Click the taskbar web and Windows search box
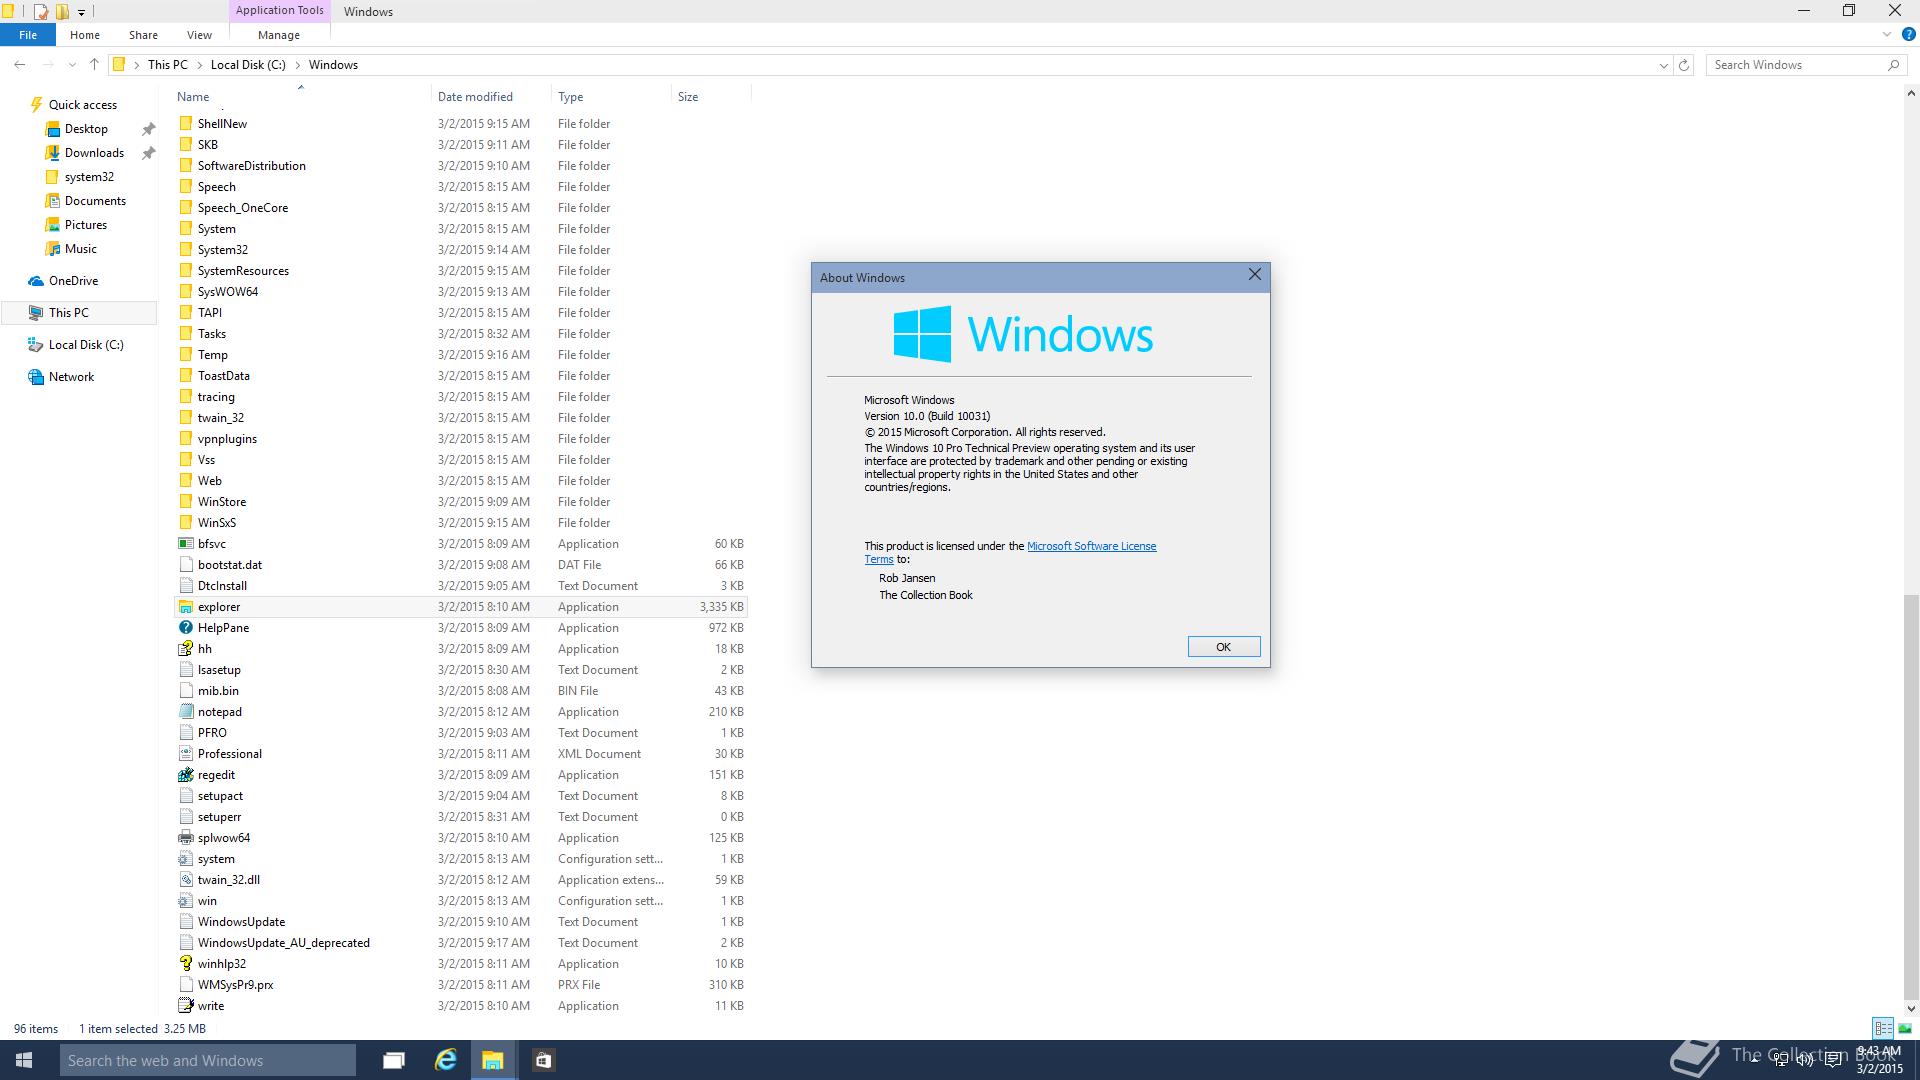 (x=208, y=1060)
